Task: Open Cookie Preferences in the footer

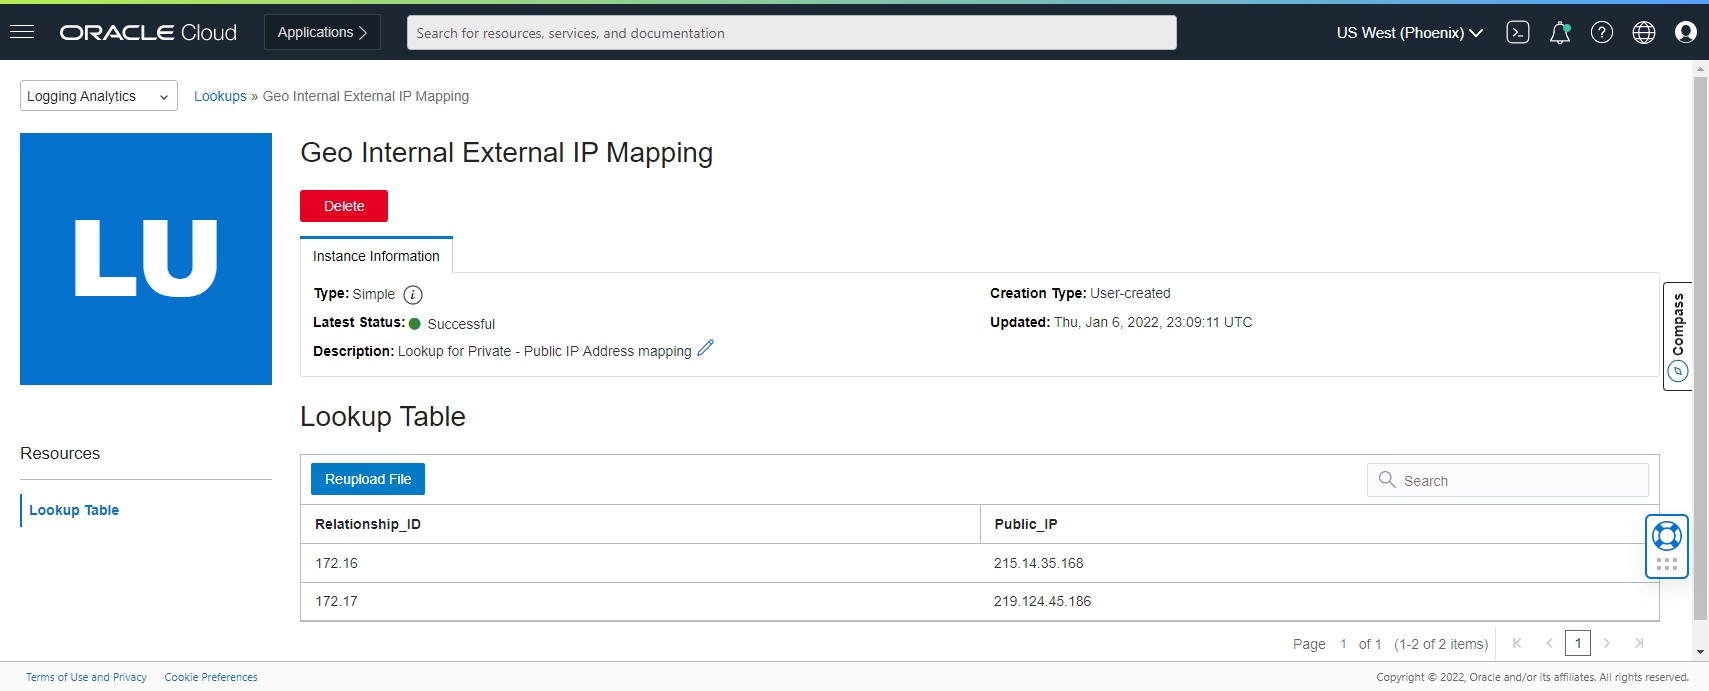Action: [211, 677]
